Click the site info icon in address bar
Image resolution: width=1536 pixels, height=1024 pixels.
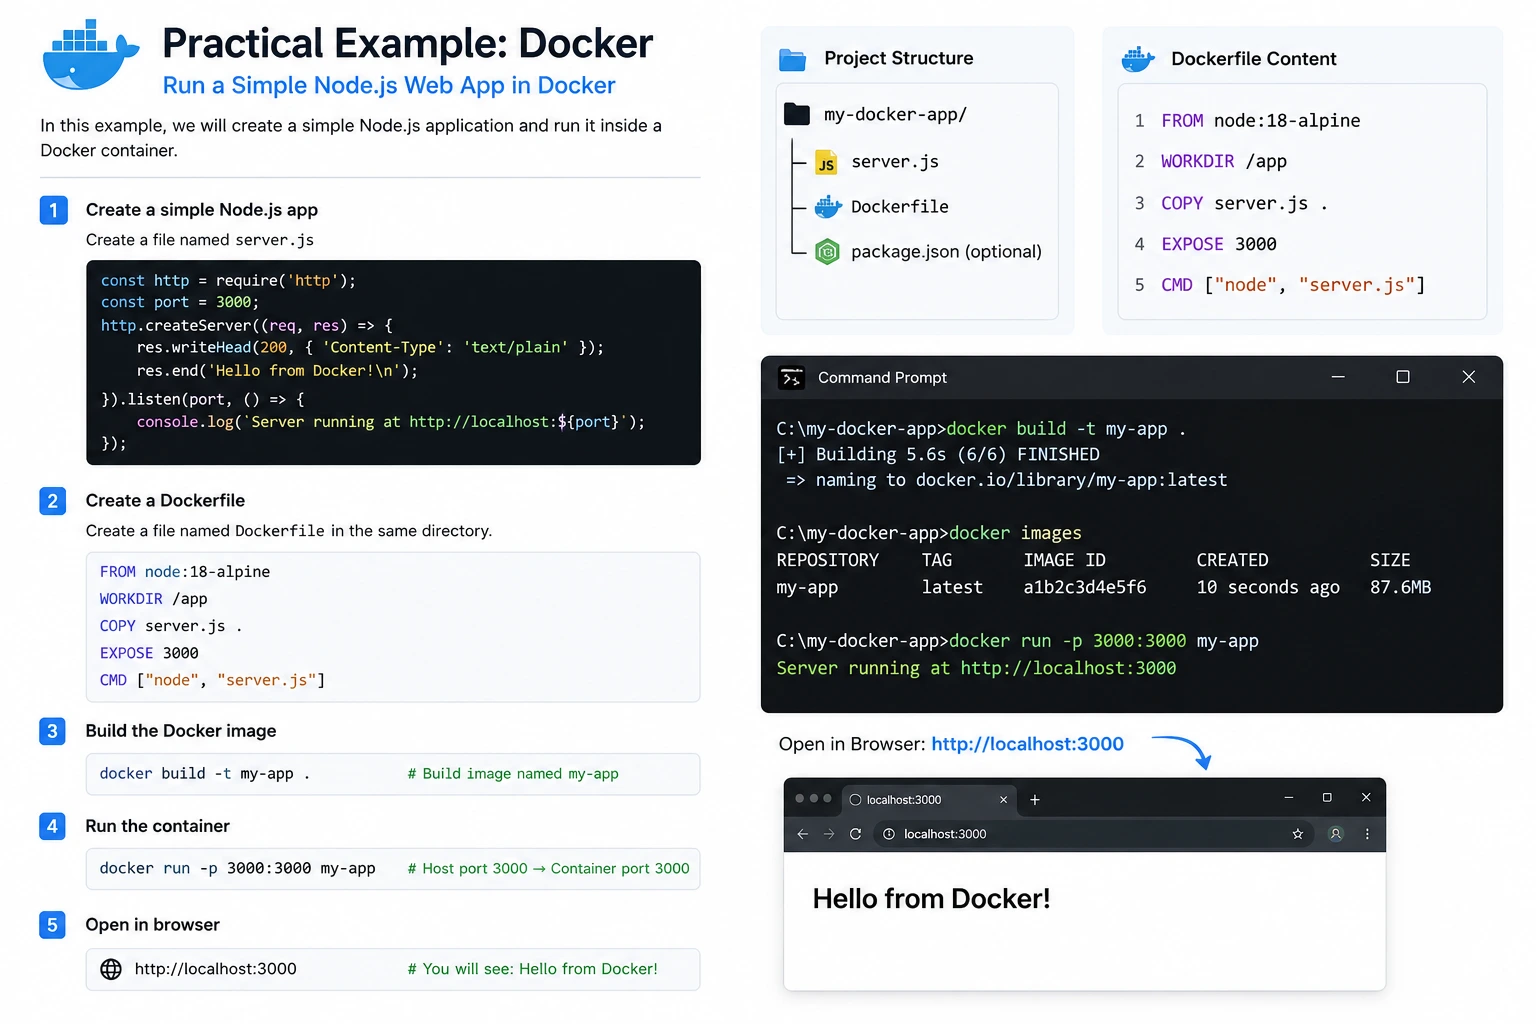889,834
